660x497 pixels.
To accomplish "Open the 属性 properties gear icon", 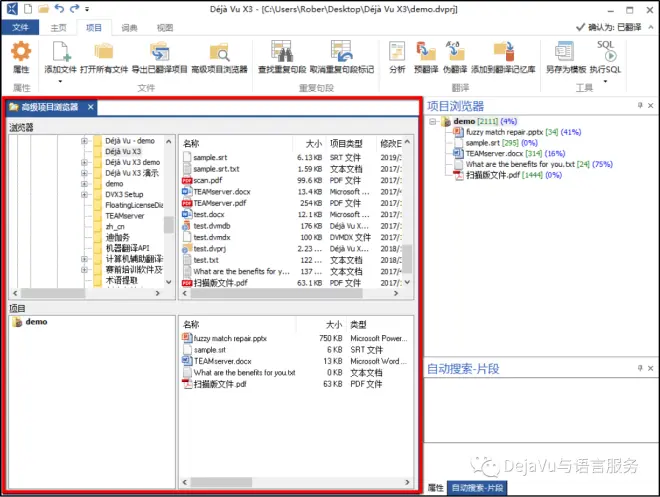I will (21, 52).
